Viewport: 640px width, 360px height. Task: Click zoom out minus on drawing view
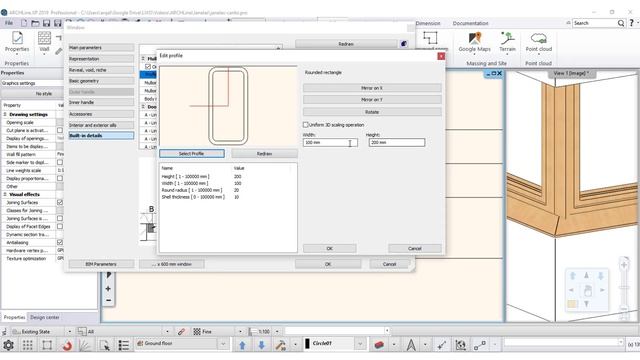[x=108, y=300]
